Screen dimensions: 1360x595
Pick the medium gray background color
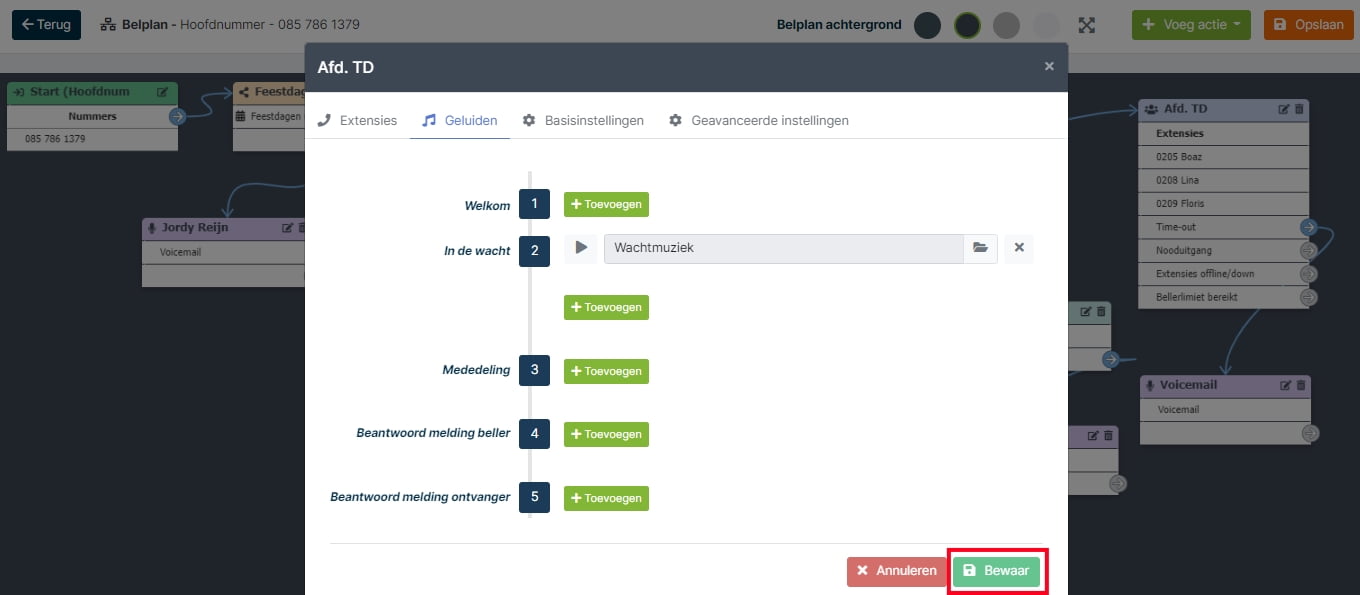pyautogui.click(x=1006, y=25)
